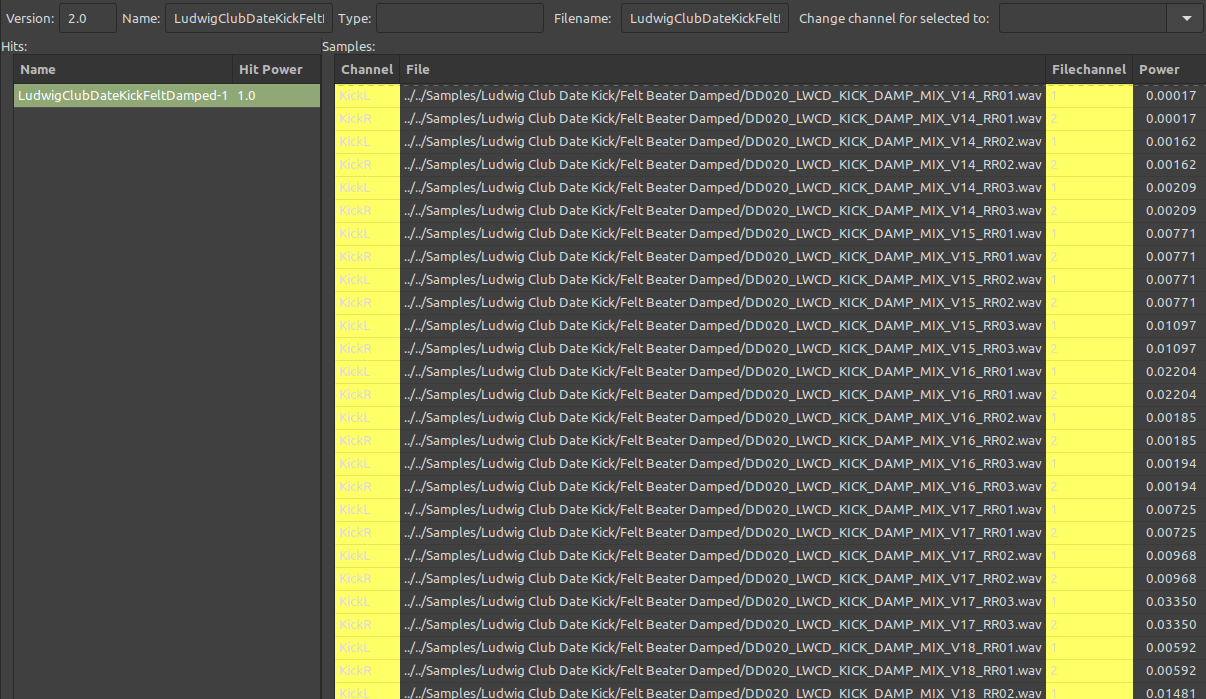Click power 0.00194 in the KickL V16_RR03 row
The height and width of the screenshot is (699, 1206).
(x=1168, y=464)
